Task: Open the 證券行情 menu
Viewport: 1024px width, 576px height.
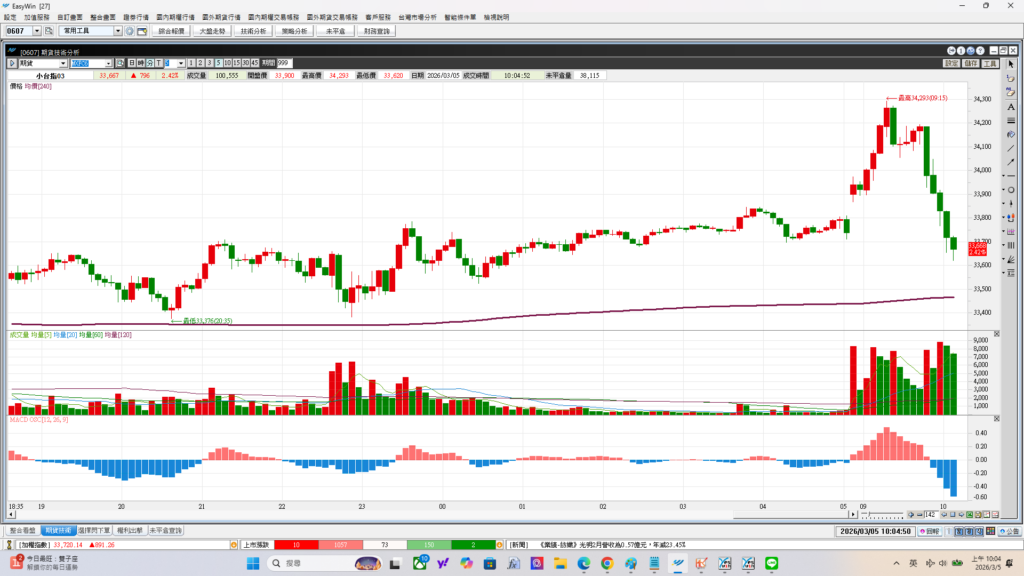Action: click(x=134, y=17)
